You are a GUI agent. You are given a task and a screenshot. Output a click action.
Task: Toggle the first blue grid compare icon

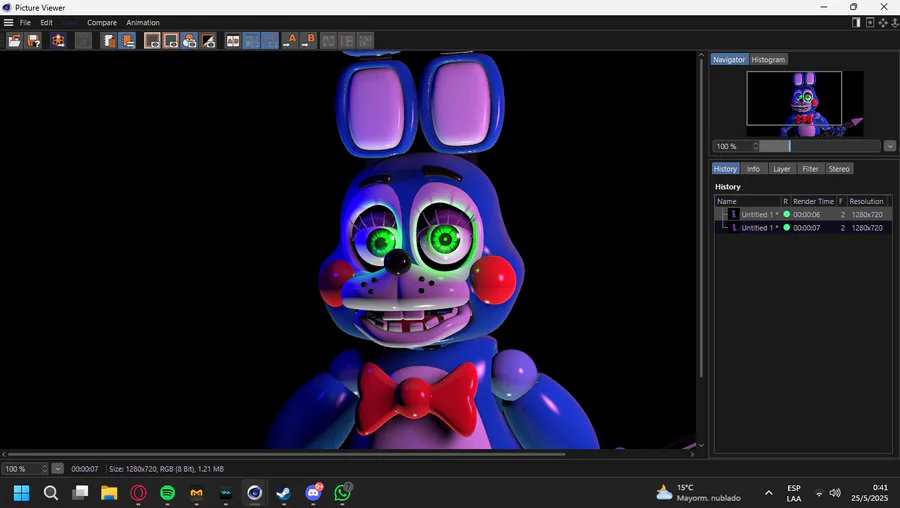(x=251, y=41)
